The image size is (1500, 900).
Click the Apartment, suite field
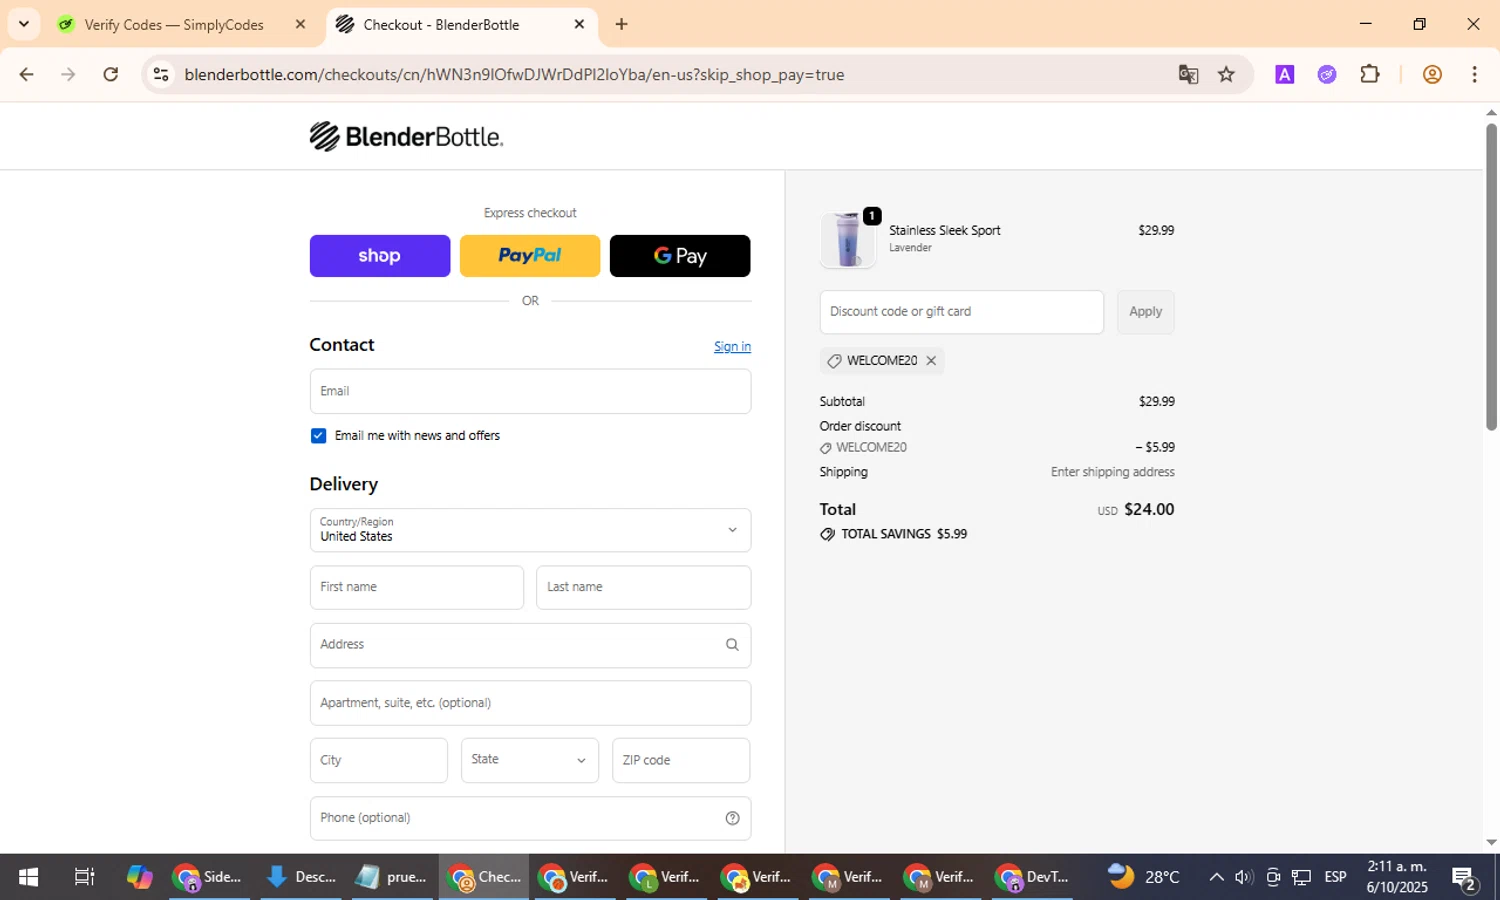[x=530, y=703]
